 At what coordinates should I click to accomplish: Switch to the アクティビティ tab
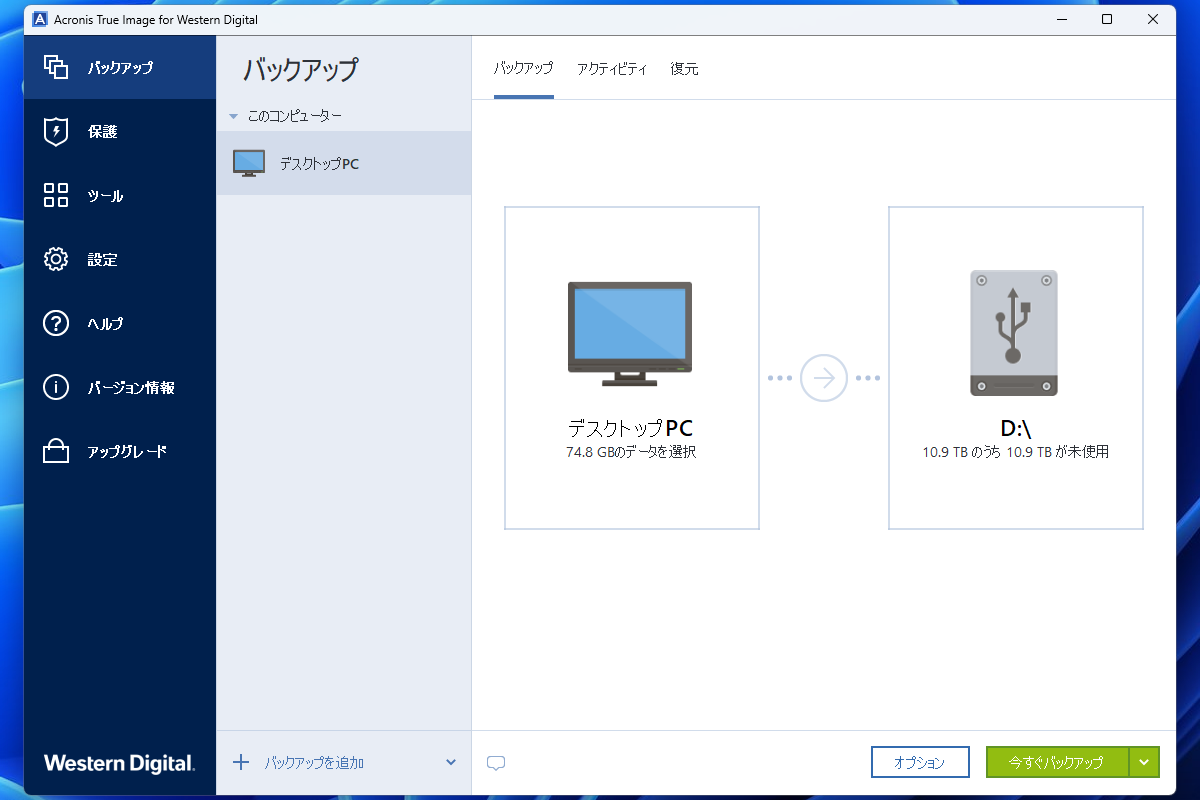pyautogui.click(x=612, y=68)
